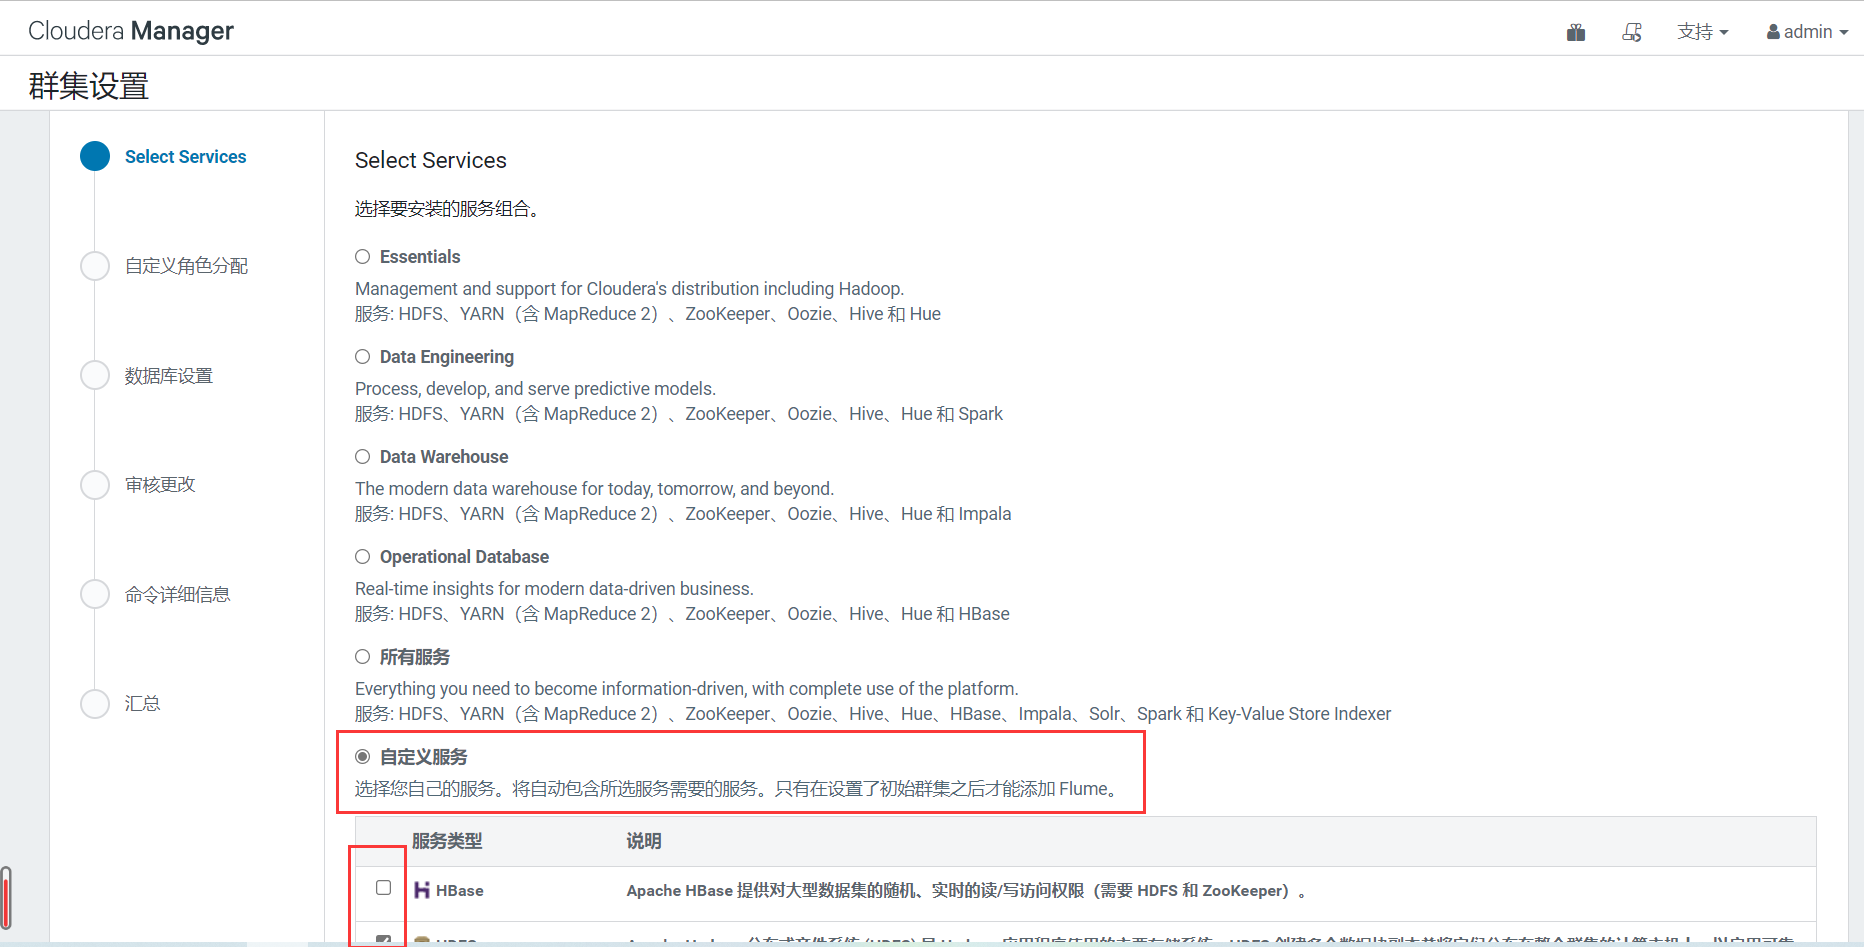Check the HBase service checkbox
The width and height of the screenshot is (1864, 947).
[x=383, y=888]
